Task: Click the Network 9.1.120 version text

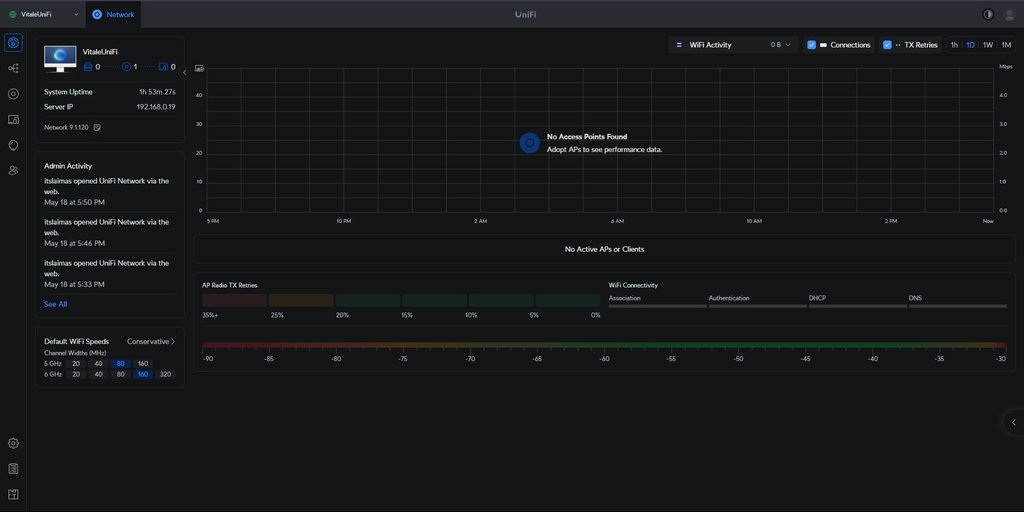Action: (x=66, y=127)
